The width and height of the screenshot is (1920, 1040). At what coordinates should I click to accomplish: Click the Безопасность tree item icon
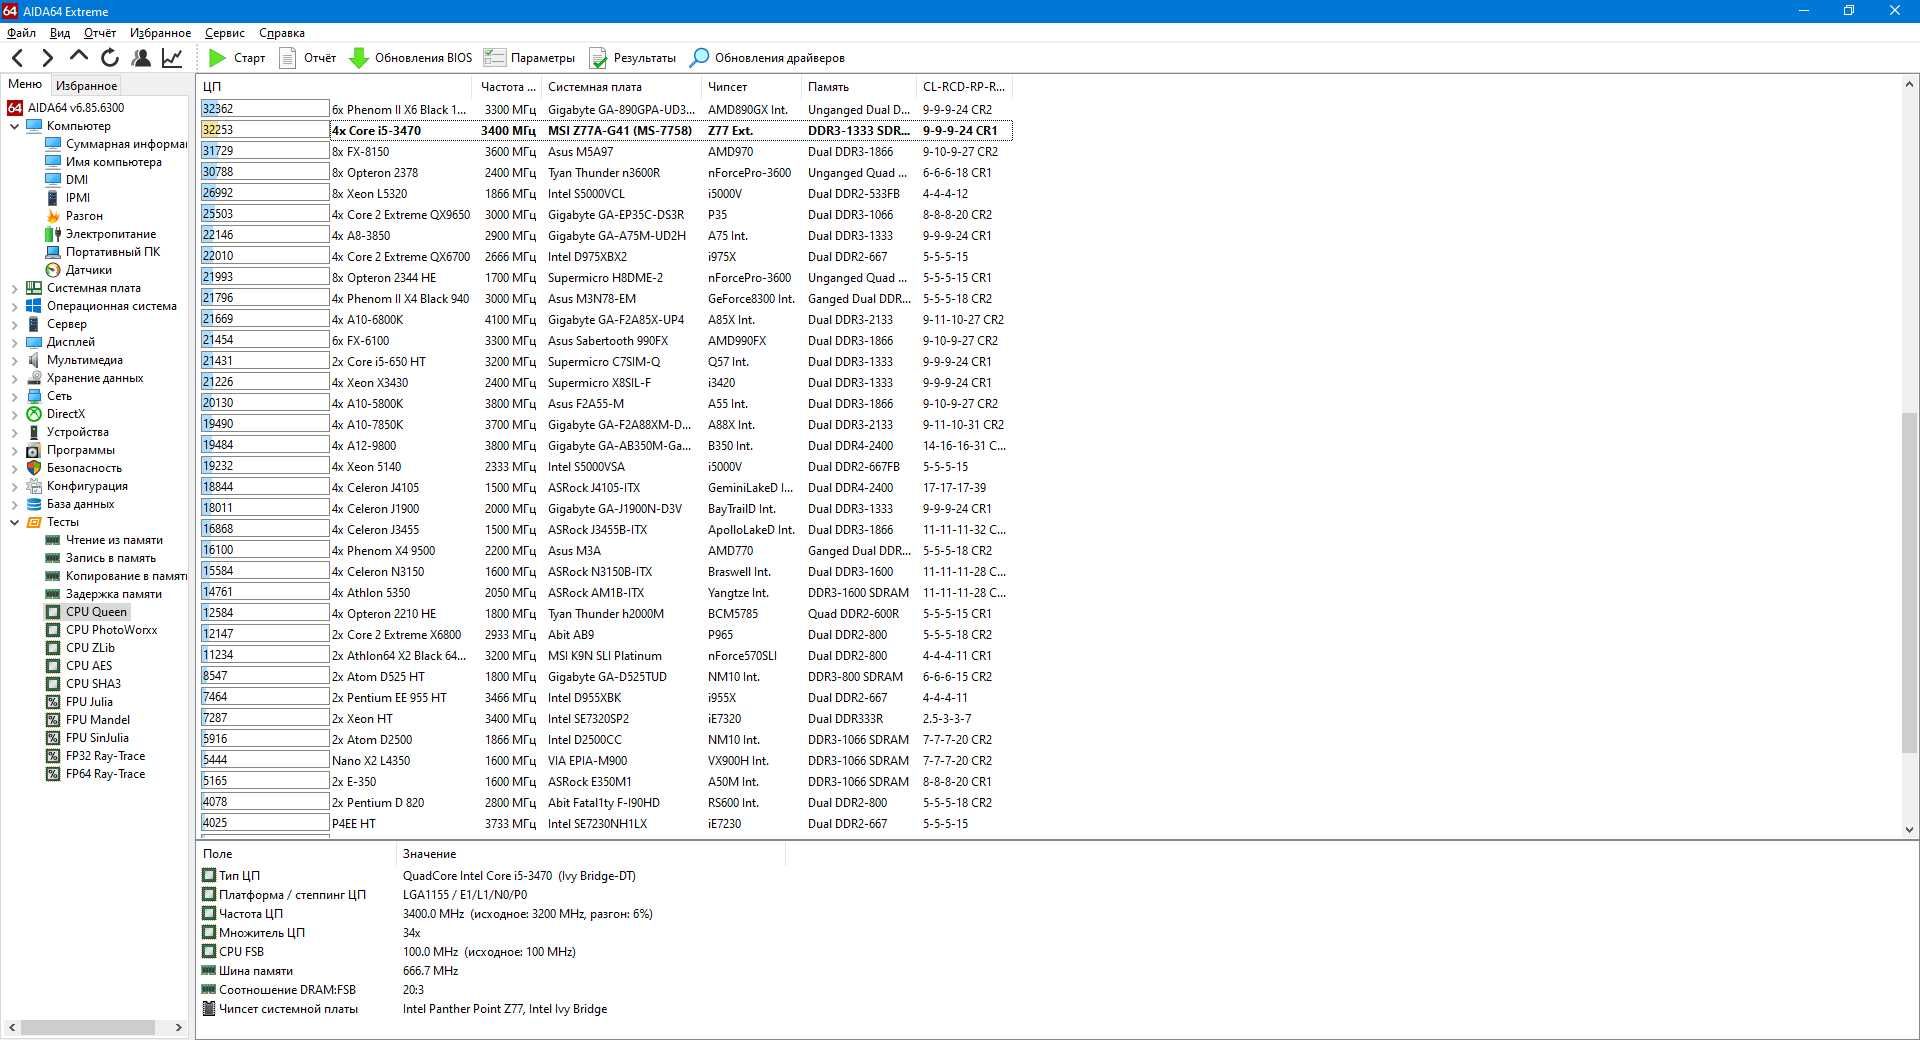34,468
